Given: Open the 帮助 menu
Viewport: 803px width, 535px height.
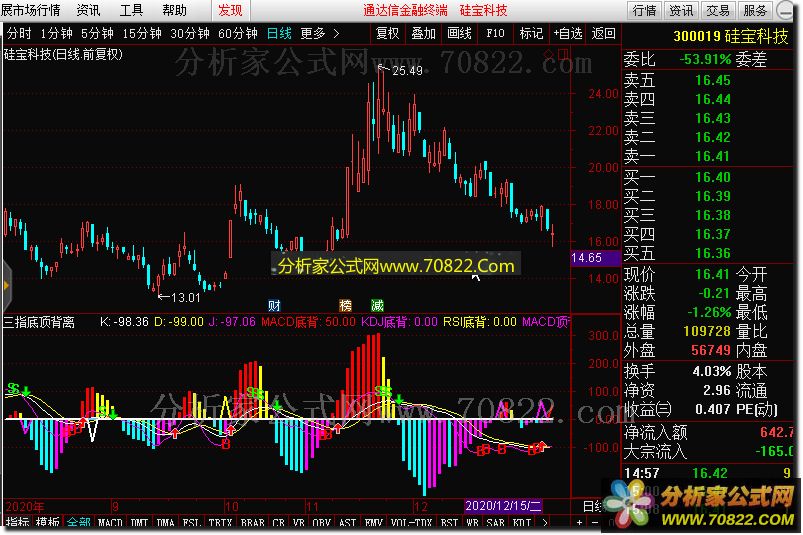Looking at the screenshot, I should tap(175, 10).
